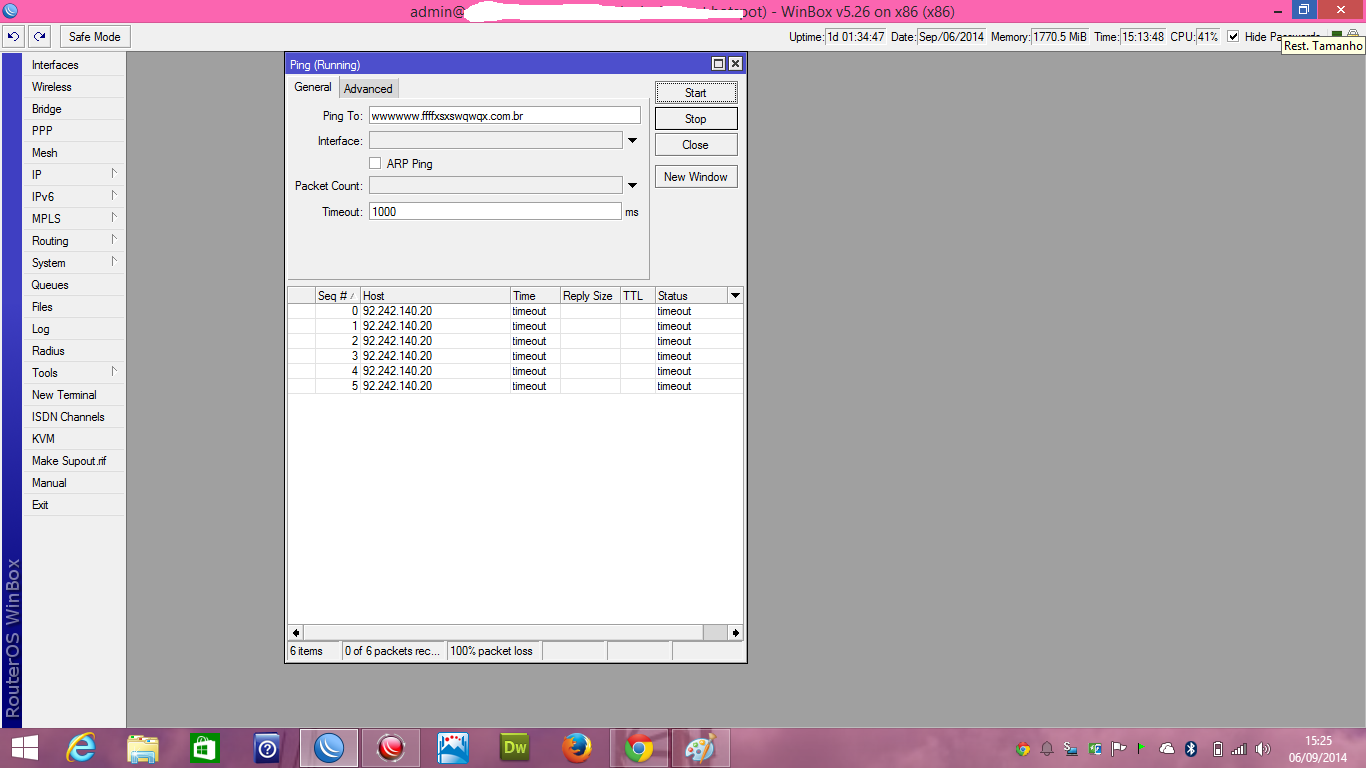Screen dimensions: 1366x768
Task: Click the Reply Size column header
Action: (x=590, y=296)
